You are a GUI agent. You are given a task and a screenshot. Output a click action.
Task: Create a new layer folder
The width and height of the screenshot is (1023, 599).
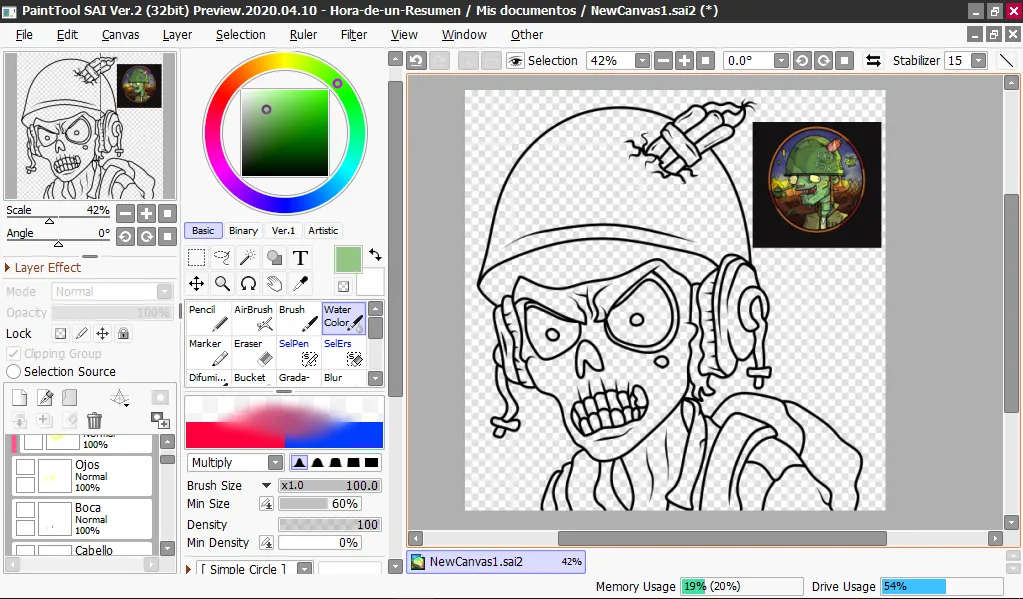point(70,397)
